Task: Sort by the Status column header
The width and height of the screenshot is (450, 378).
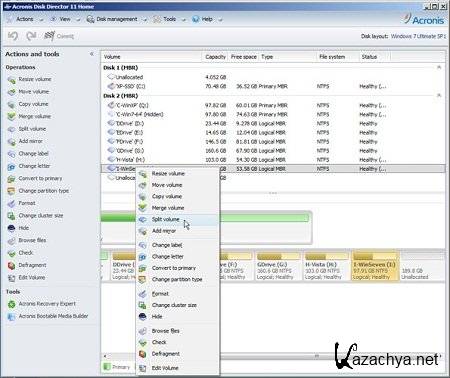Action: pos(374,57)
